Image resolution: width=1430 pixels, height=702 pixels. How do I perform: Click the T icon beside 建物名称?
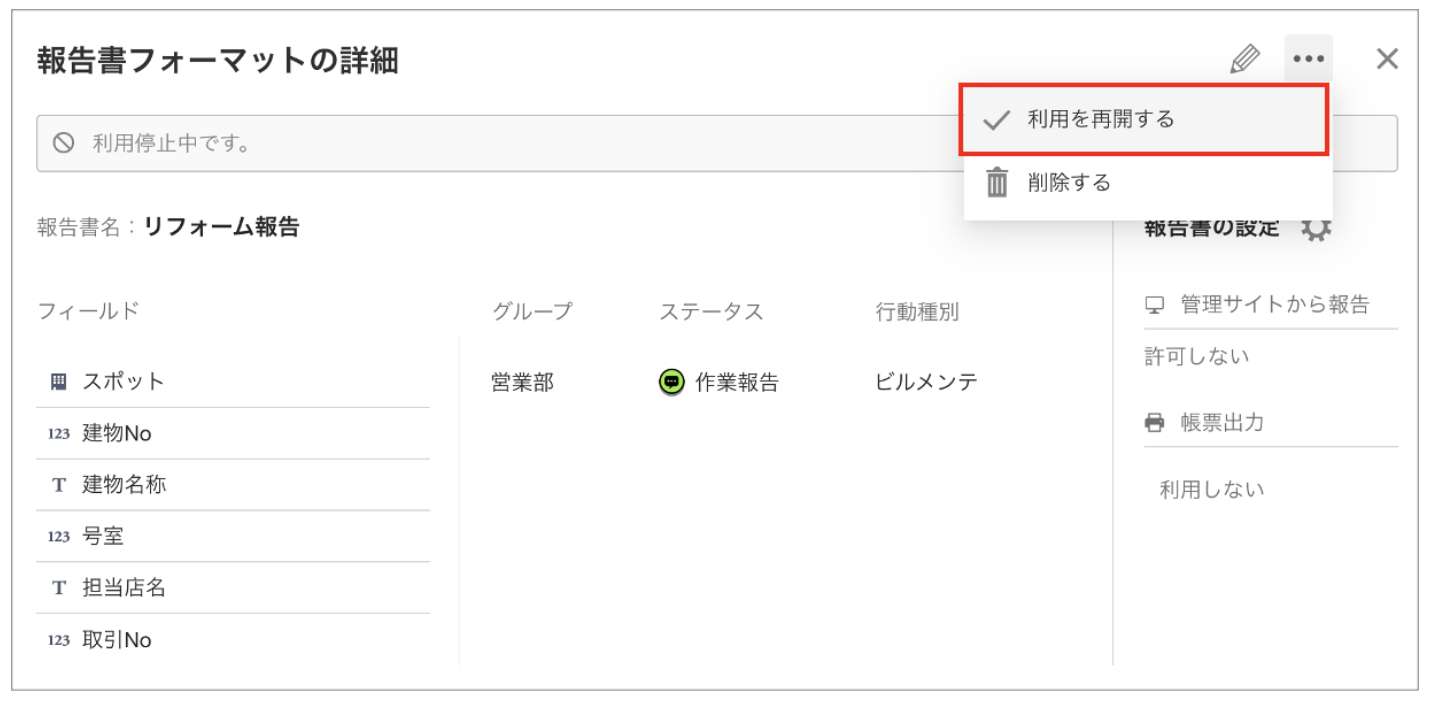pos(59,485)
